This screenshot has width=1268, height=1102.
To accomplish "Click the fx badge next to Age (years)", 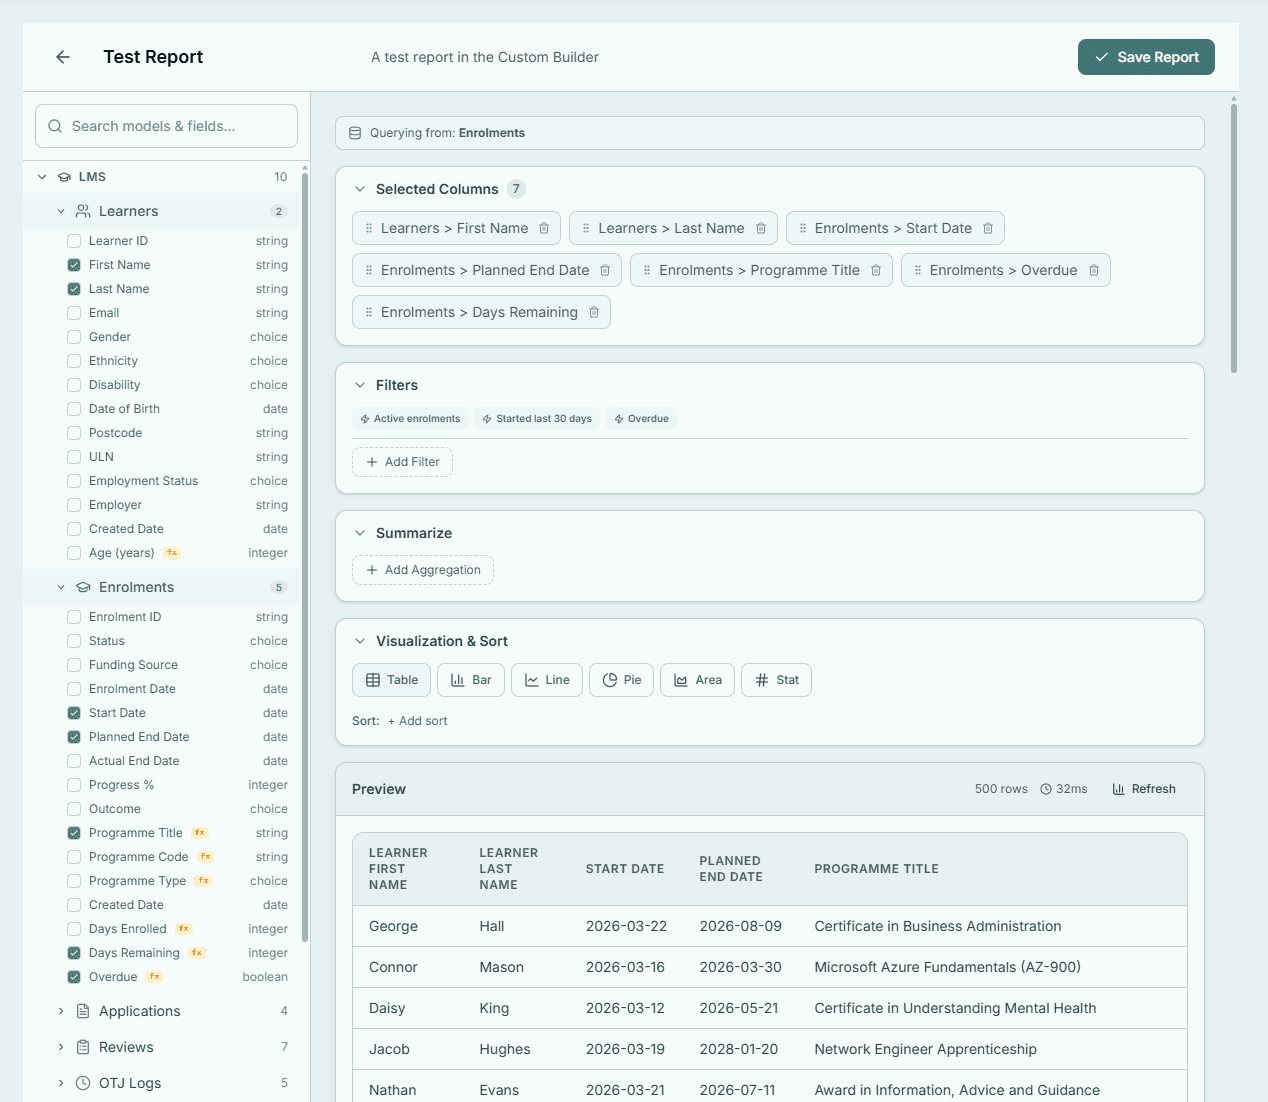I will pyautogui.click(x=171, y=552).
